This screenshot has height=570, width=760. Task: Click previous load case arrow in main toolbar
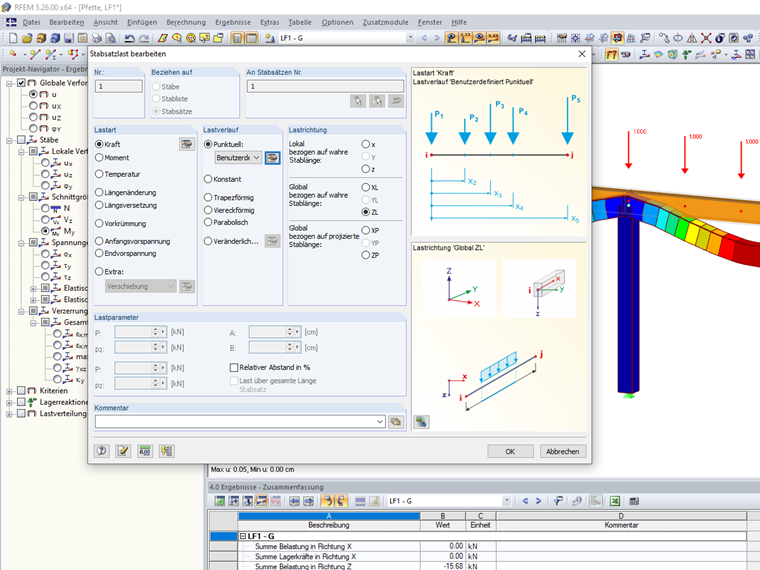click(424, 38)
